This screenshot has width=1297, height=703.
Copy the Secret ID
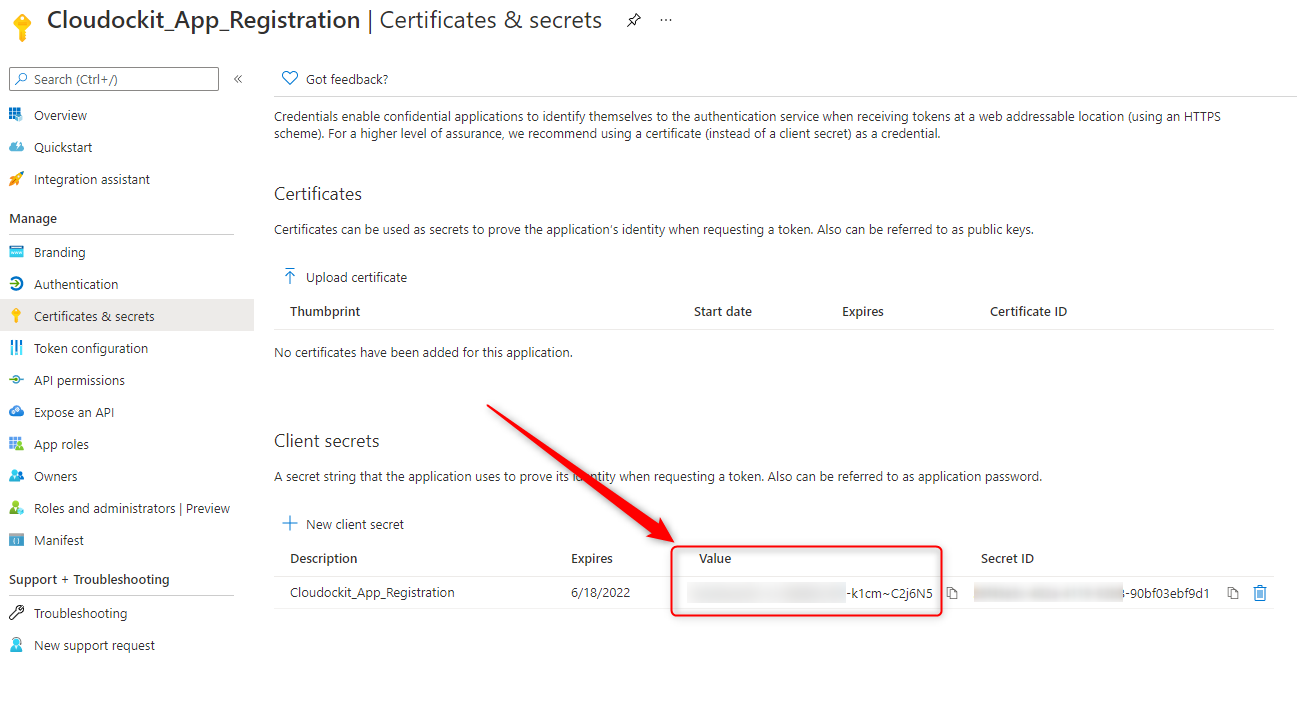coord(1232,592)
